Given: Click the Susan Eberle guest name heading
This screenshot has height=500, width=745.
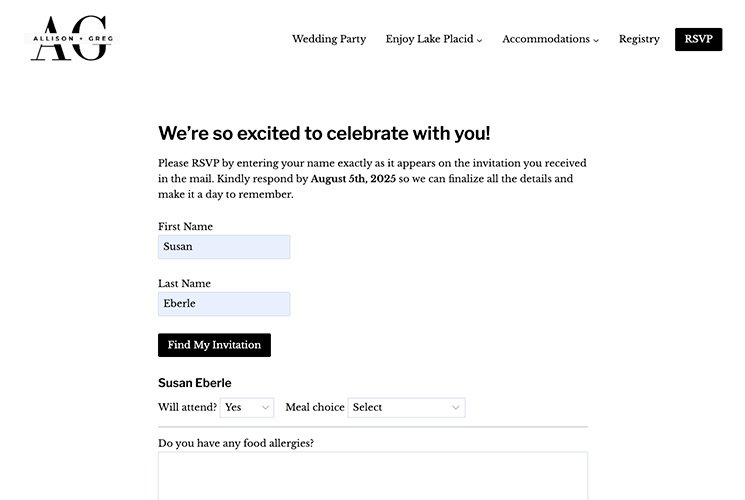Looking at the screenshot, I should pos(195,383).
